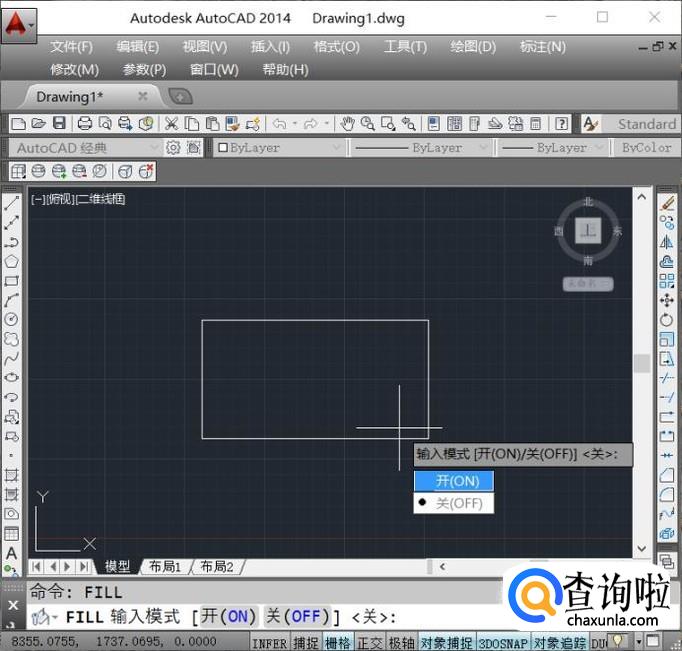Image resolution: width=682 pixels, height=651 pixels.
Task: Click the Erase tool in the modify toolbar
Action: pos(667,203)
